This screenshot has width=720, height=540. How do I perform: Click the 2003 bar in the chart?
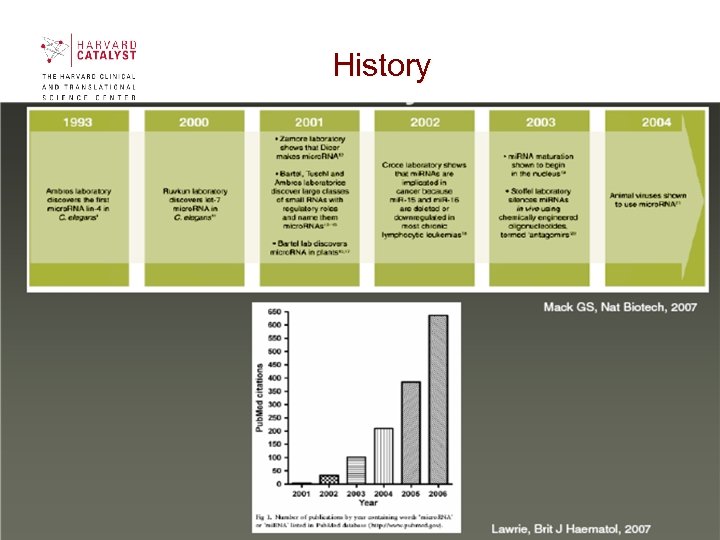[x=356, y=470]
